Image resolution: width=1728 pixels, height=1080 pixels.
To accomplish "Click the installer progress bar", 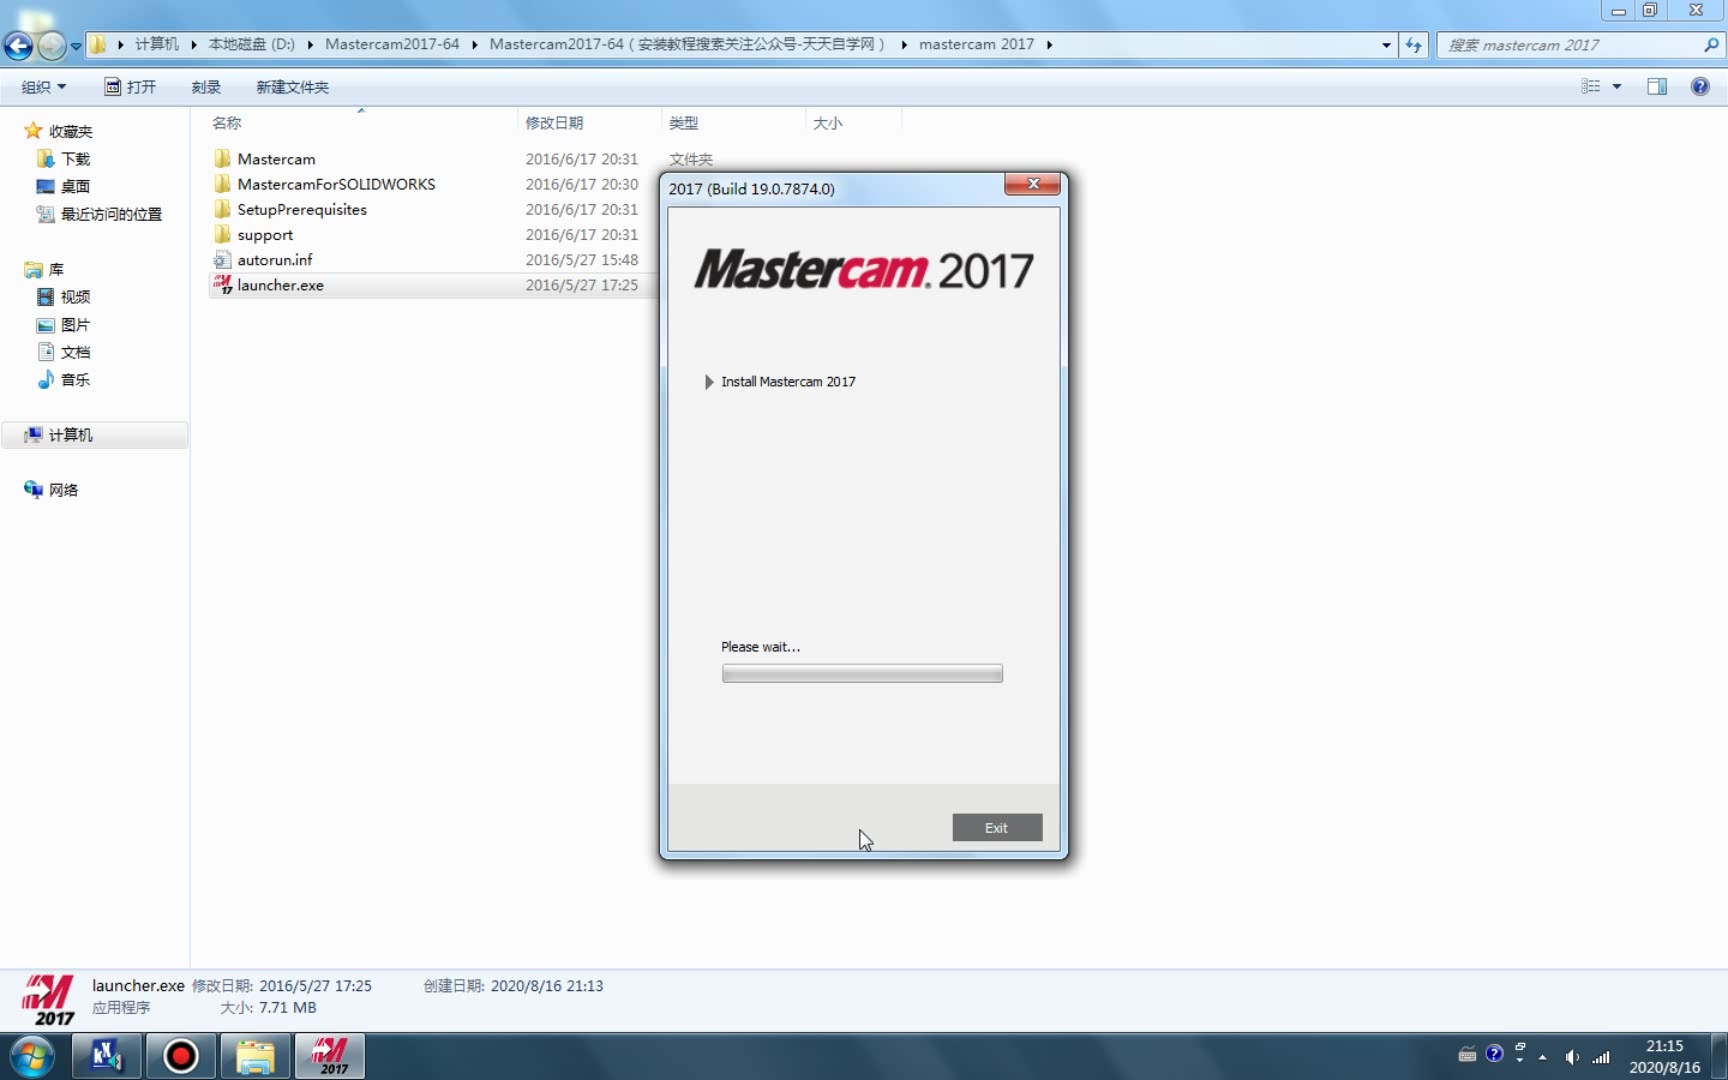I will point(862,674).
